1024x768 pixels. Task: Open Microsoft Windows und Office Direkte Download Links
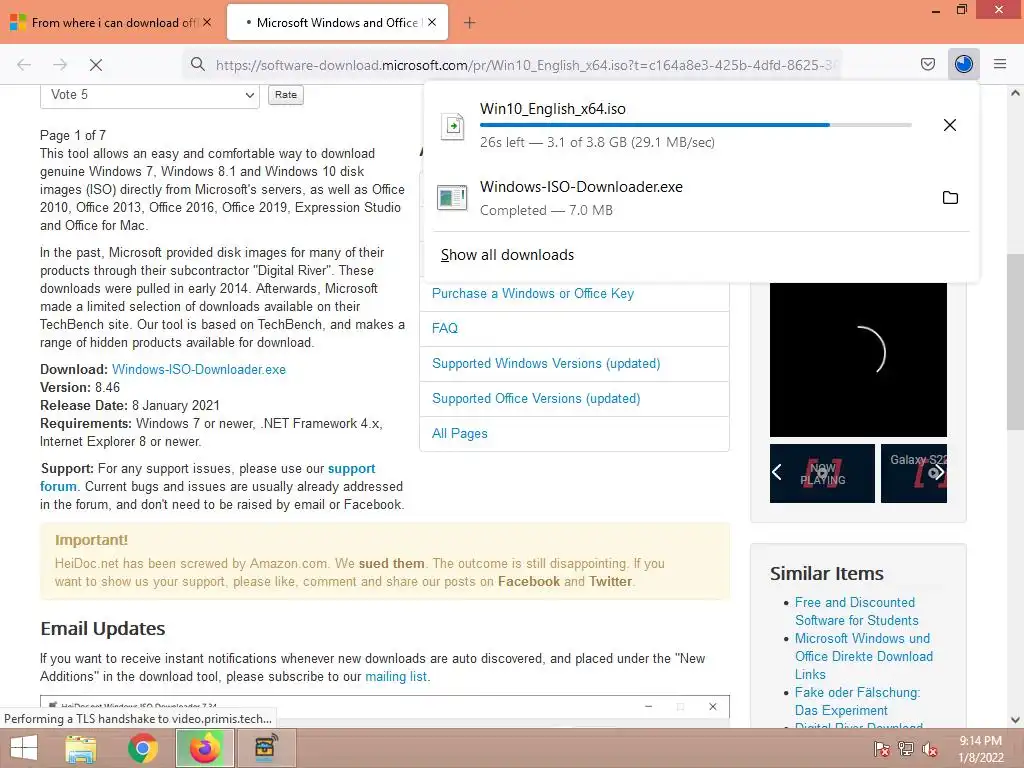coord(863,656)
